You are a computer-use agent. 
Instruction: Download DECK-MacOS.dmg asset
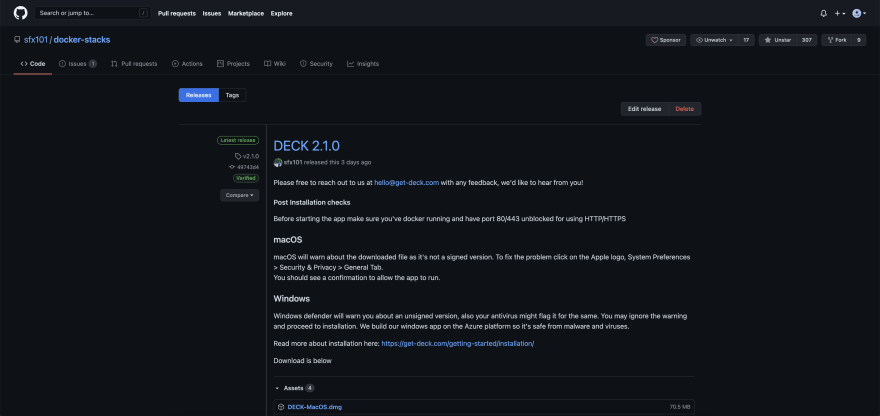(314, 407)
